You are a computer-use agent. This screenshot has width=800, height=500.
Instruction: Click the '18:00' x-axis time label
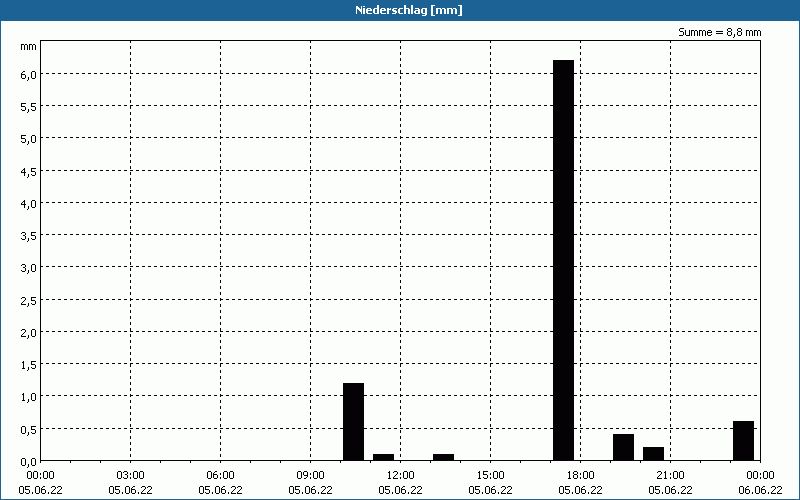(581, 476)
